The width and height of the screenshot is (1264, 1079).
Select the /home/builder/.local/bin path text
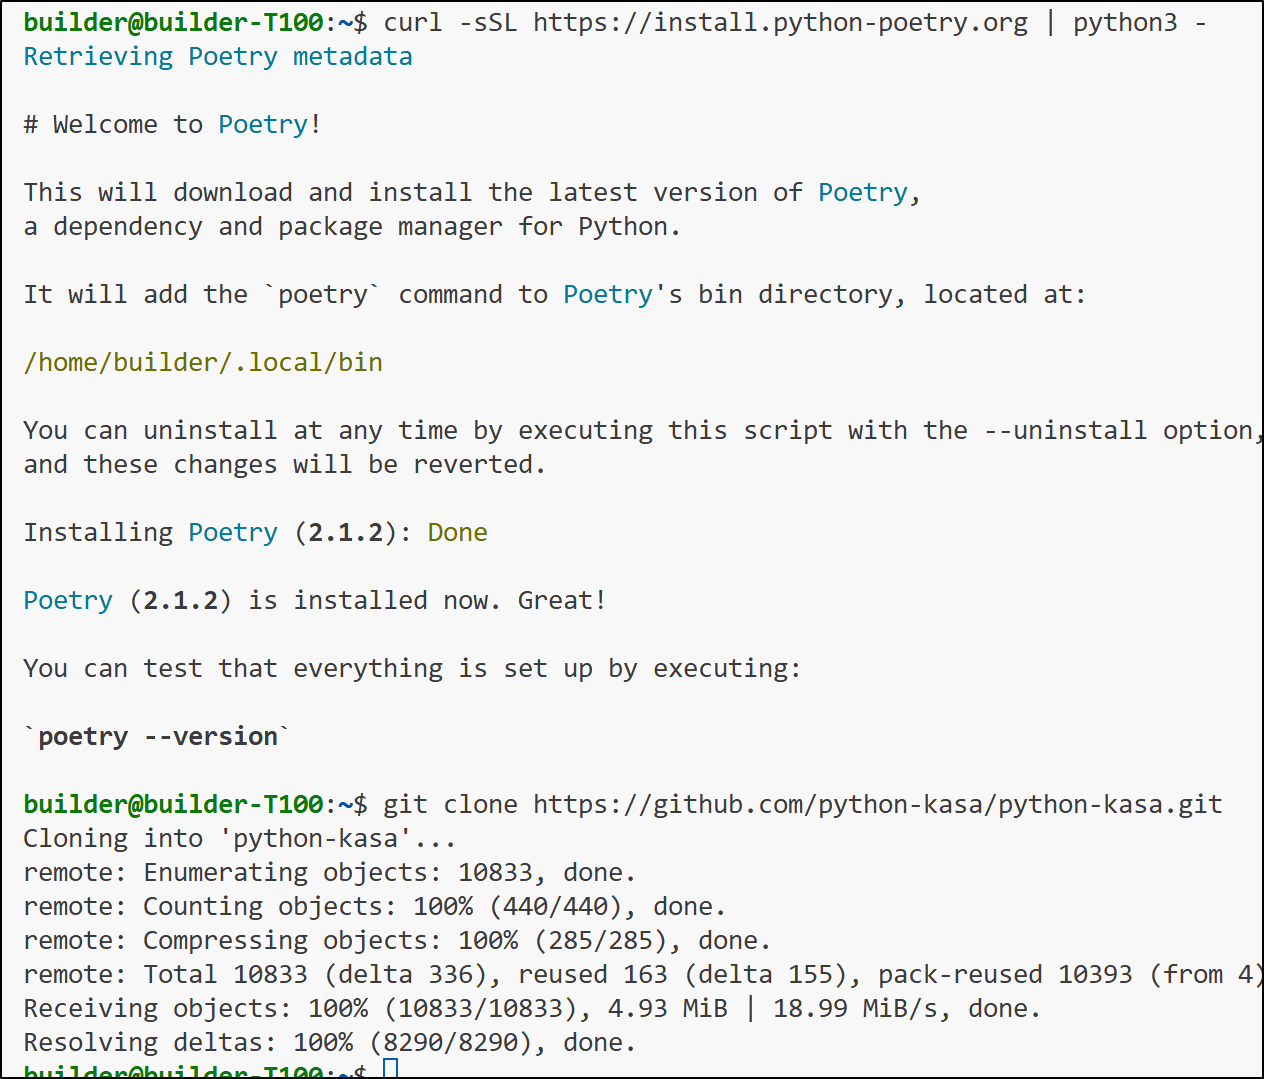point(203,362)
